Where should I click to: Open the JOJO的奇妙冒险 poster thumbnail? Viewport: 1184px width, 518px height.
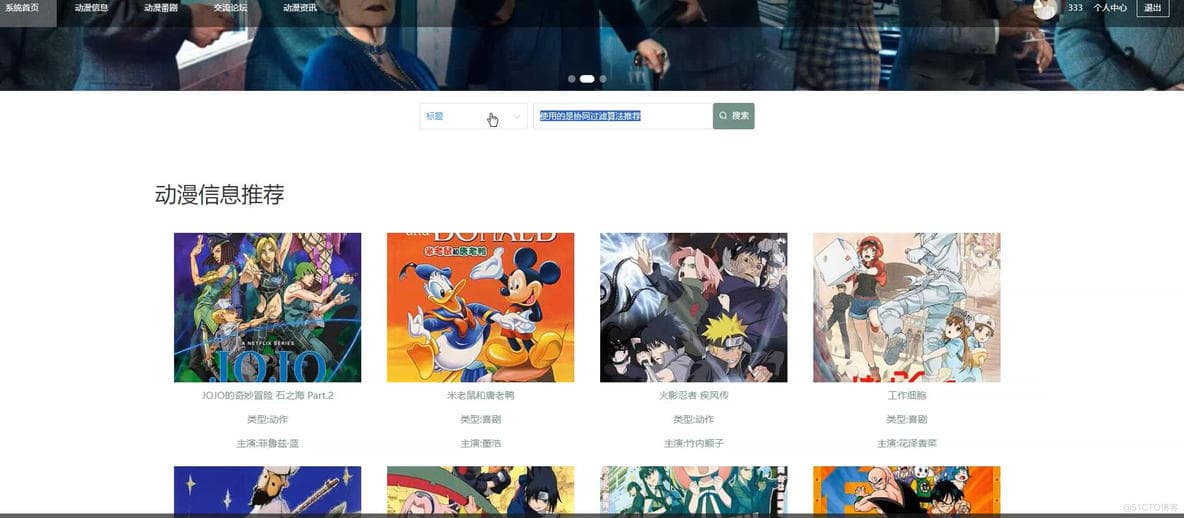(x=267, y=307)
